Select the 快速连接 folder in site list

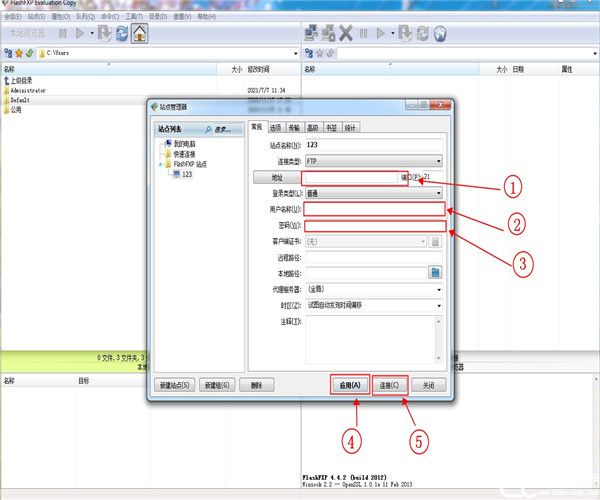click(x=185, y=154)
